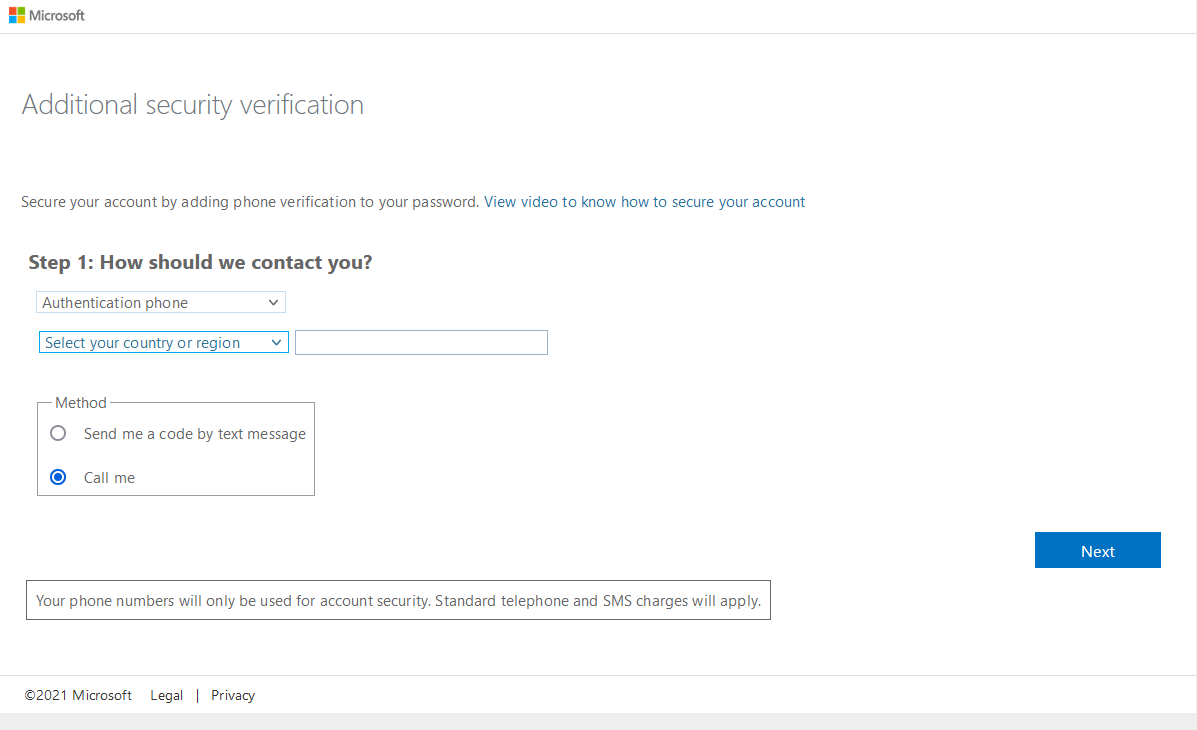Screen dimensions: 1197x730
Task: Click the 'Step 1: How should we contact you?' heading
Action: pos(200,262)
